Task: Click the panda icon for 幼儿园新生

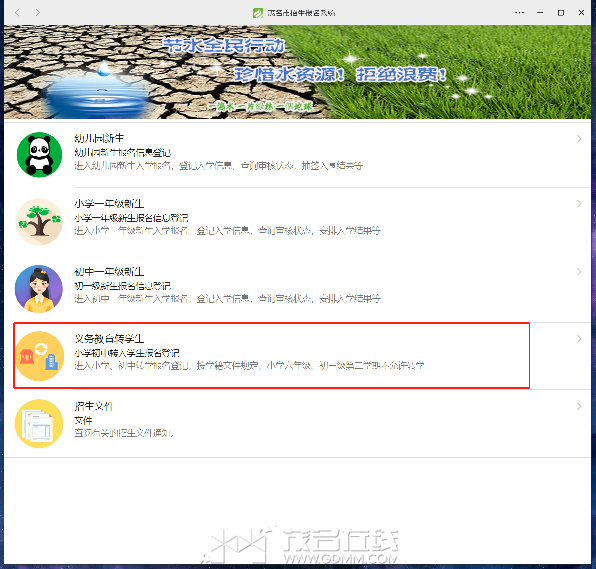Action: coord(40,154)
